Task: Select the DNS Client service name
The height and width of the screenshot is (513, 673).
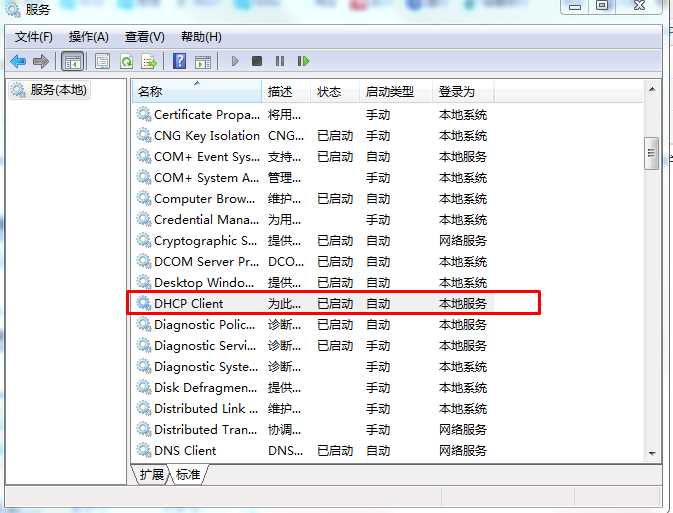Action: click(185, 450)
